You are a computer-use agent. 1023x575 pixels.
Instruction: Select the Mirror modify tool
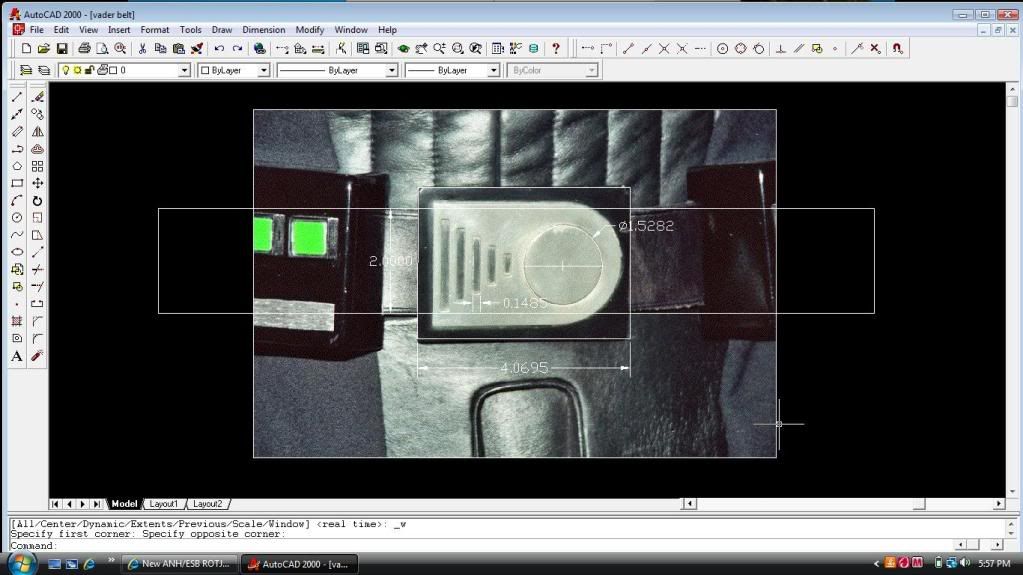(x=38, y=131)
